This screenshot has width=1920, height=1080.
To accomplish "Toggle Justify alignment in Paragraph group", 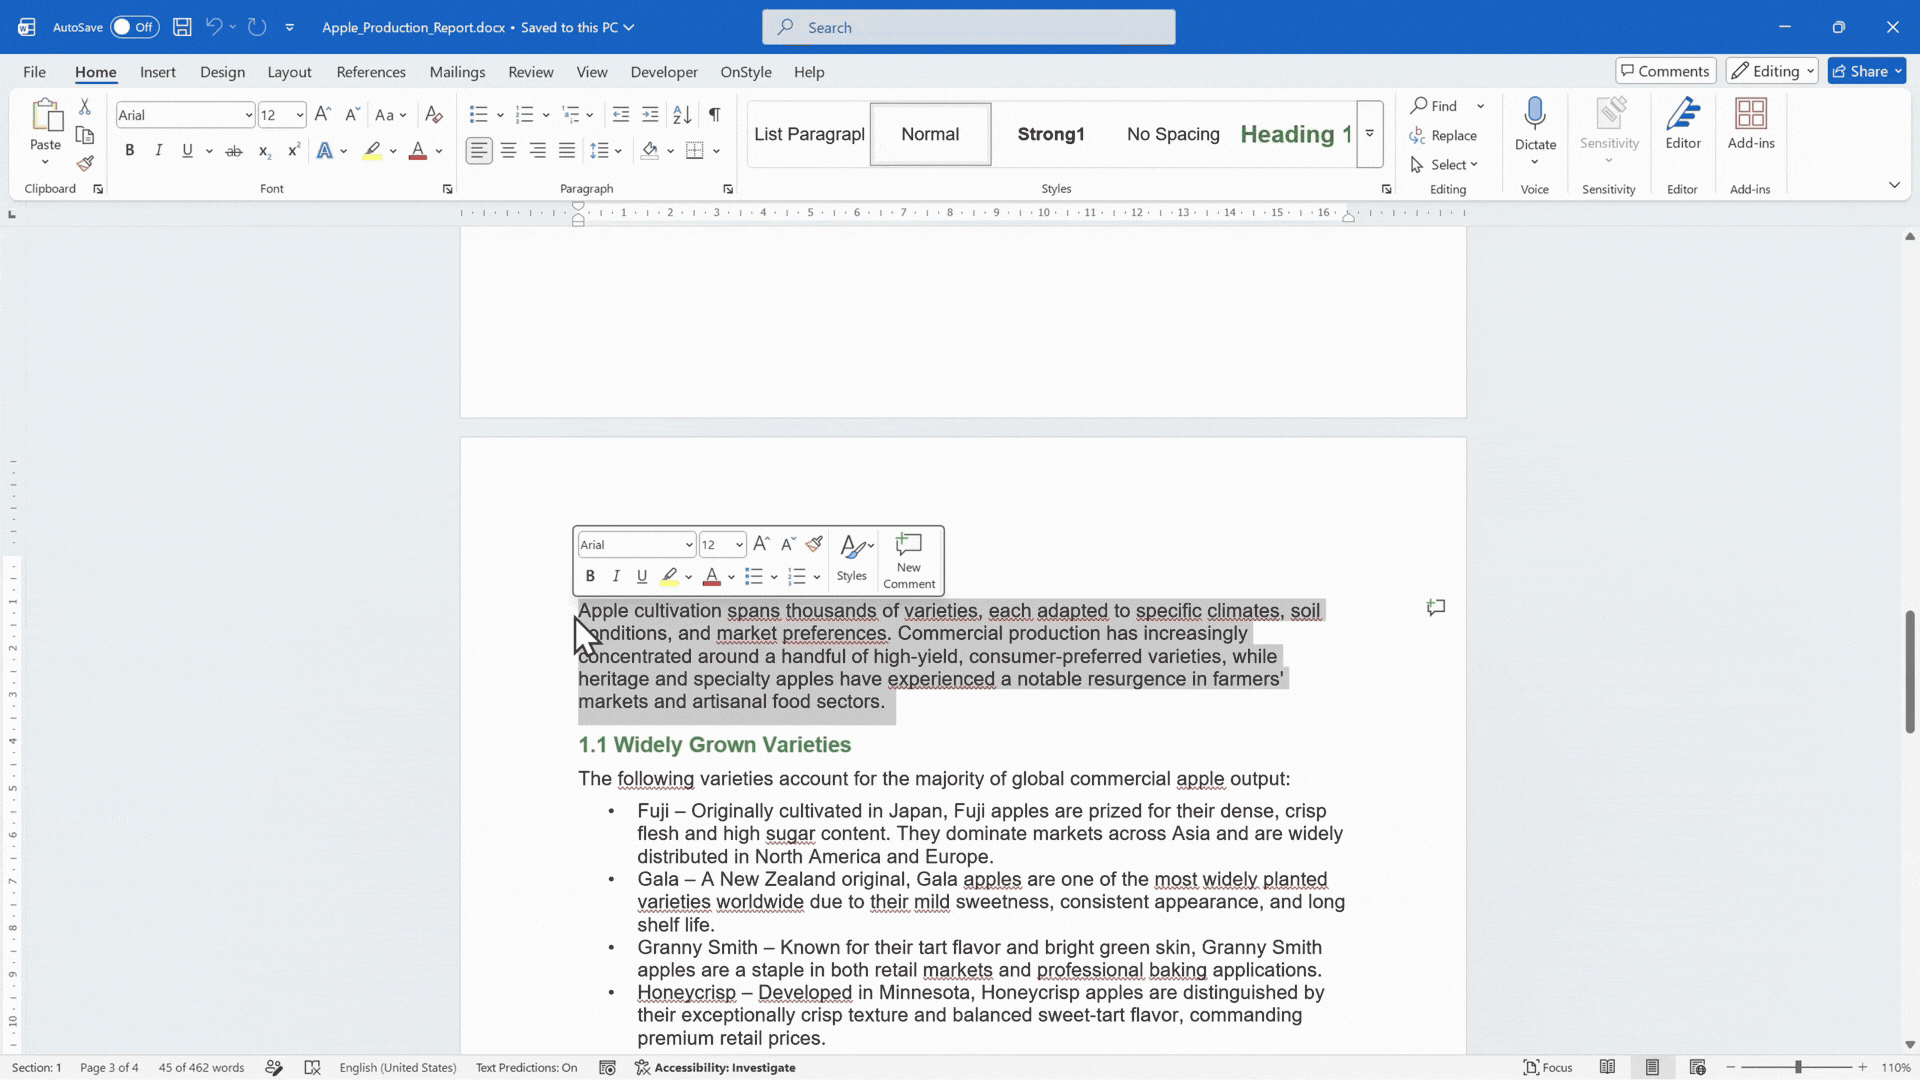I will (567, 151).
